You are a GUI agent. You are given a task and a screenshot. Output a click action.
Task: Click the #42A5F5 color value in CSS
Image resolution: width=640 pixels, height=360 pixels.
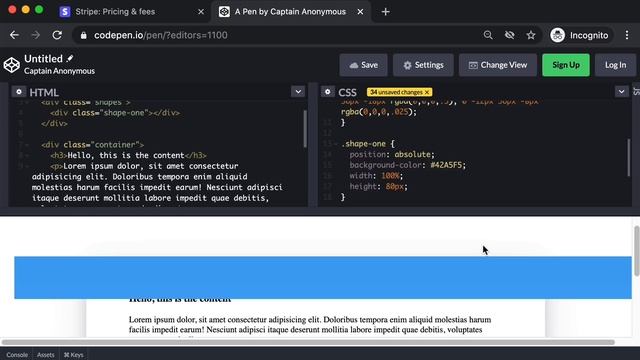point(446,165)
